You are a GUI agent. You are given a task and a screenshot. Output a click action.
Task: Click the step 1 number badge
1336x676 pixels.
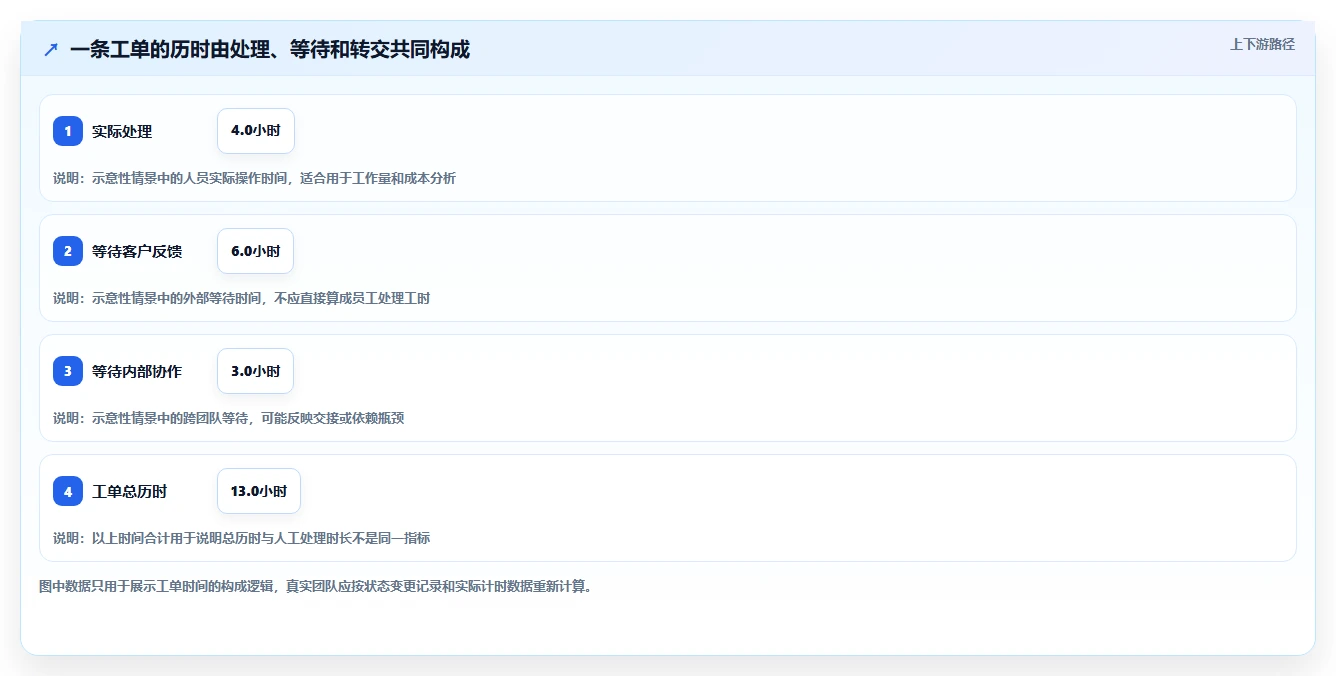point(68,131)
